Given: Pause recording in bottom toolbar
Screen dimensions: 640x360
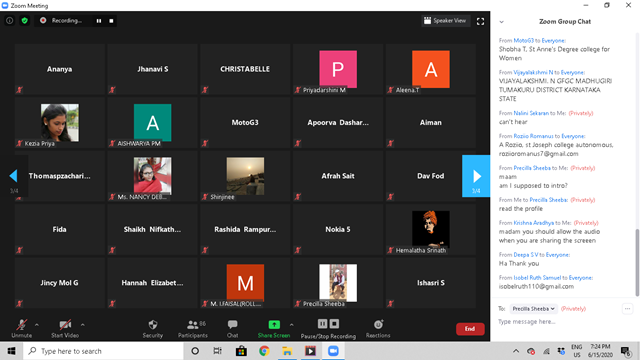Looking at the screenshot, I should tap(322, 324).
